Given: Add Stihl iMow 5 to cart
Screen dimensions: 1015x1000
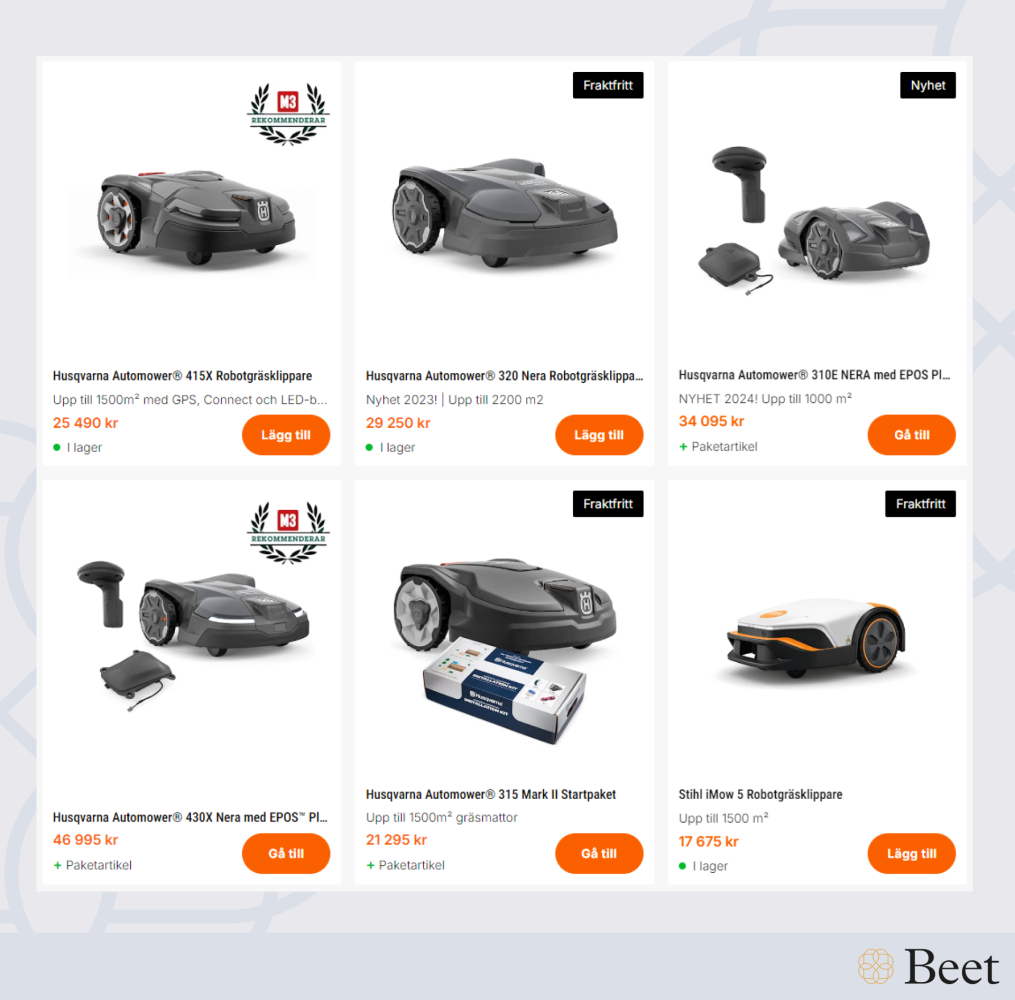Looking at the screenshot, I should [911, 853].
